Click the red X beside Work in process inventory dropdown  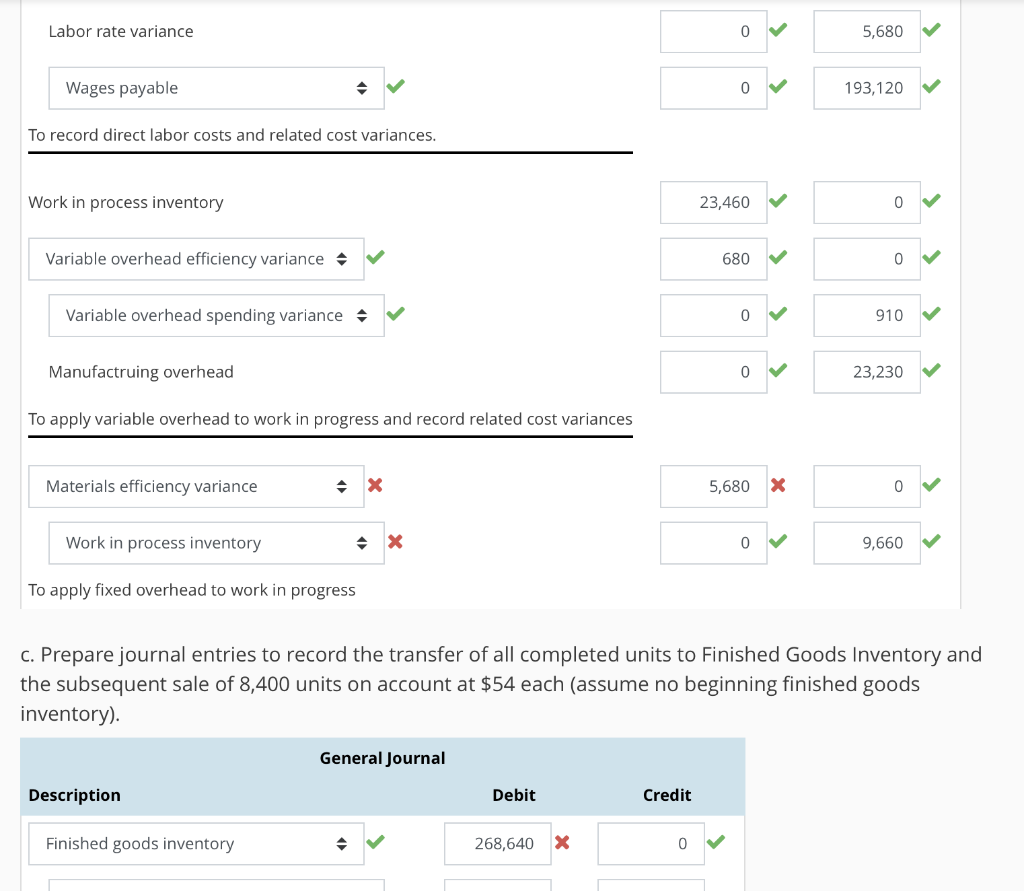(x=396, y=542)
